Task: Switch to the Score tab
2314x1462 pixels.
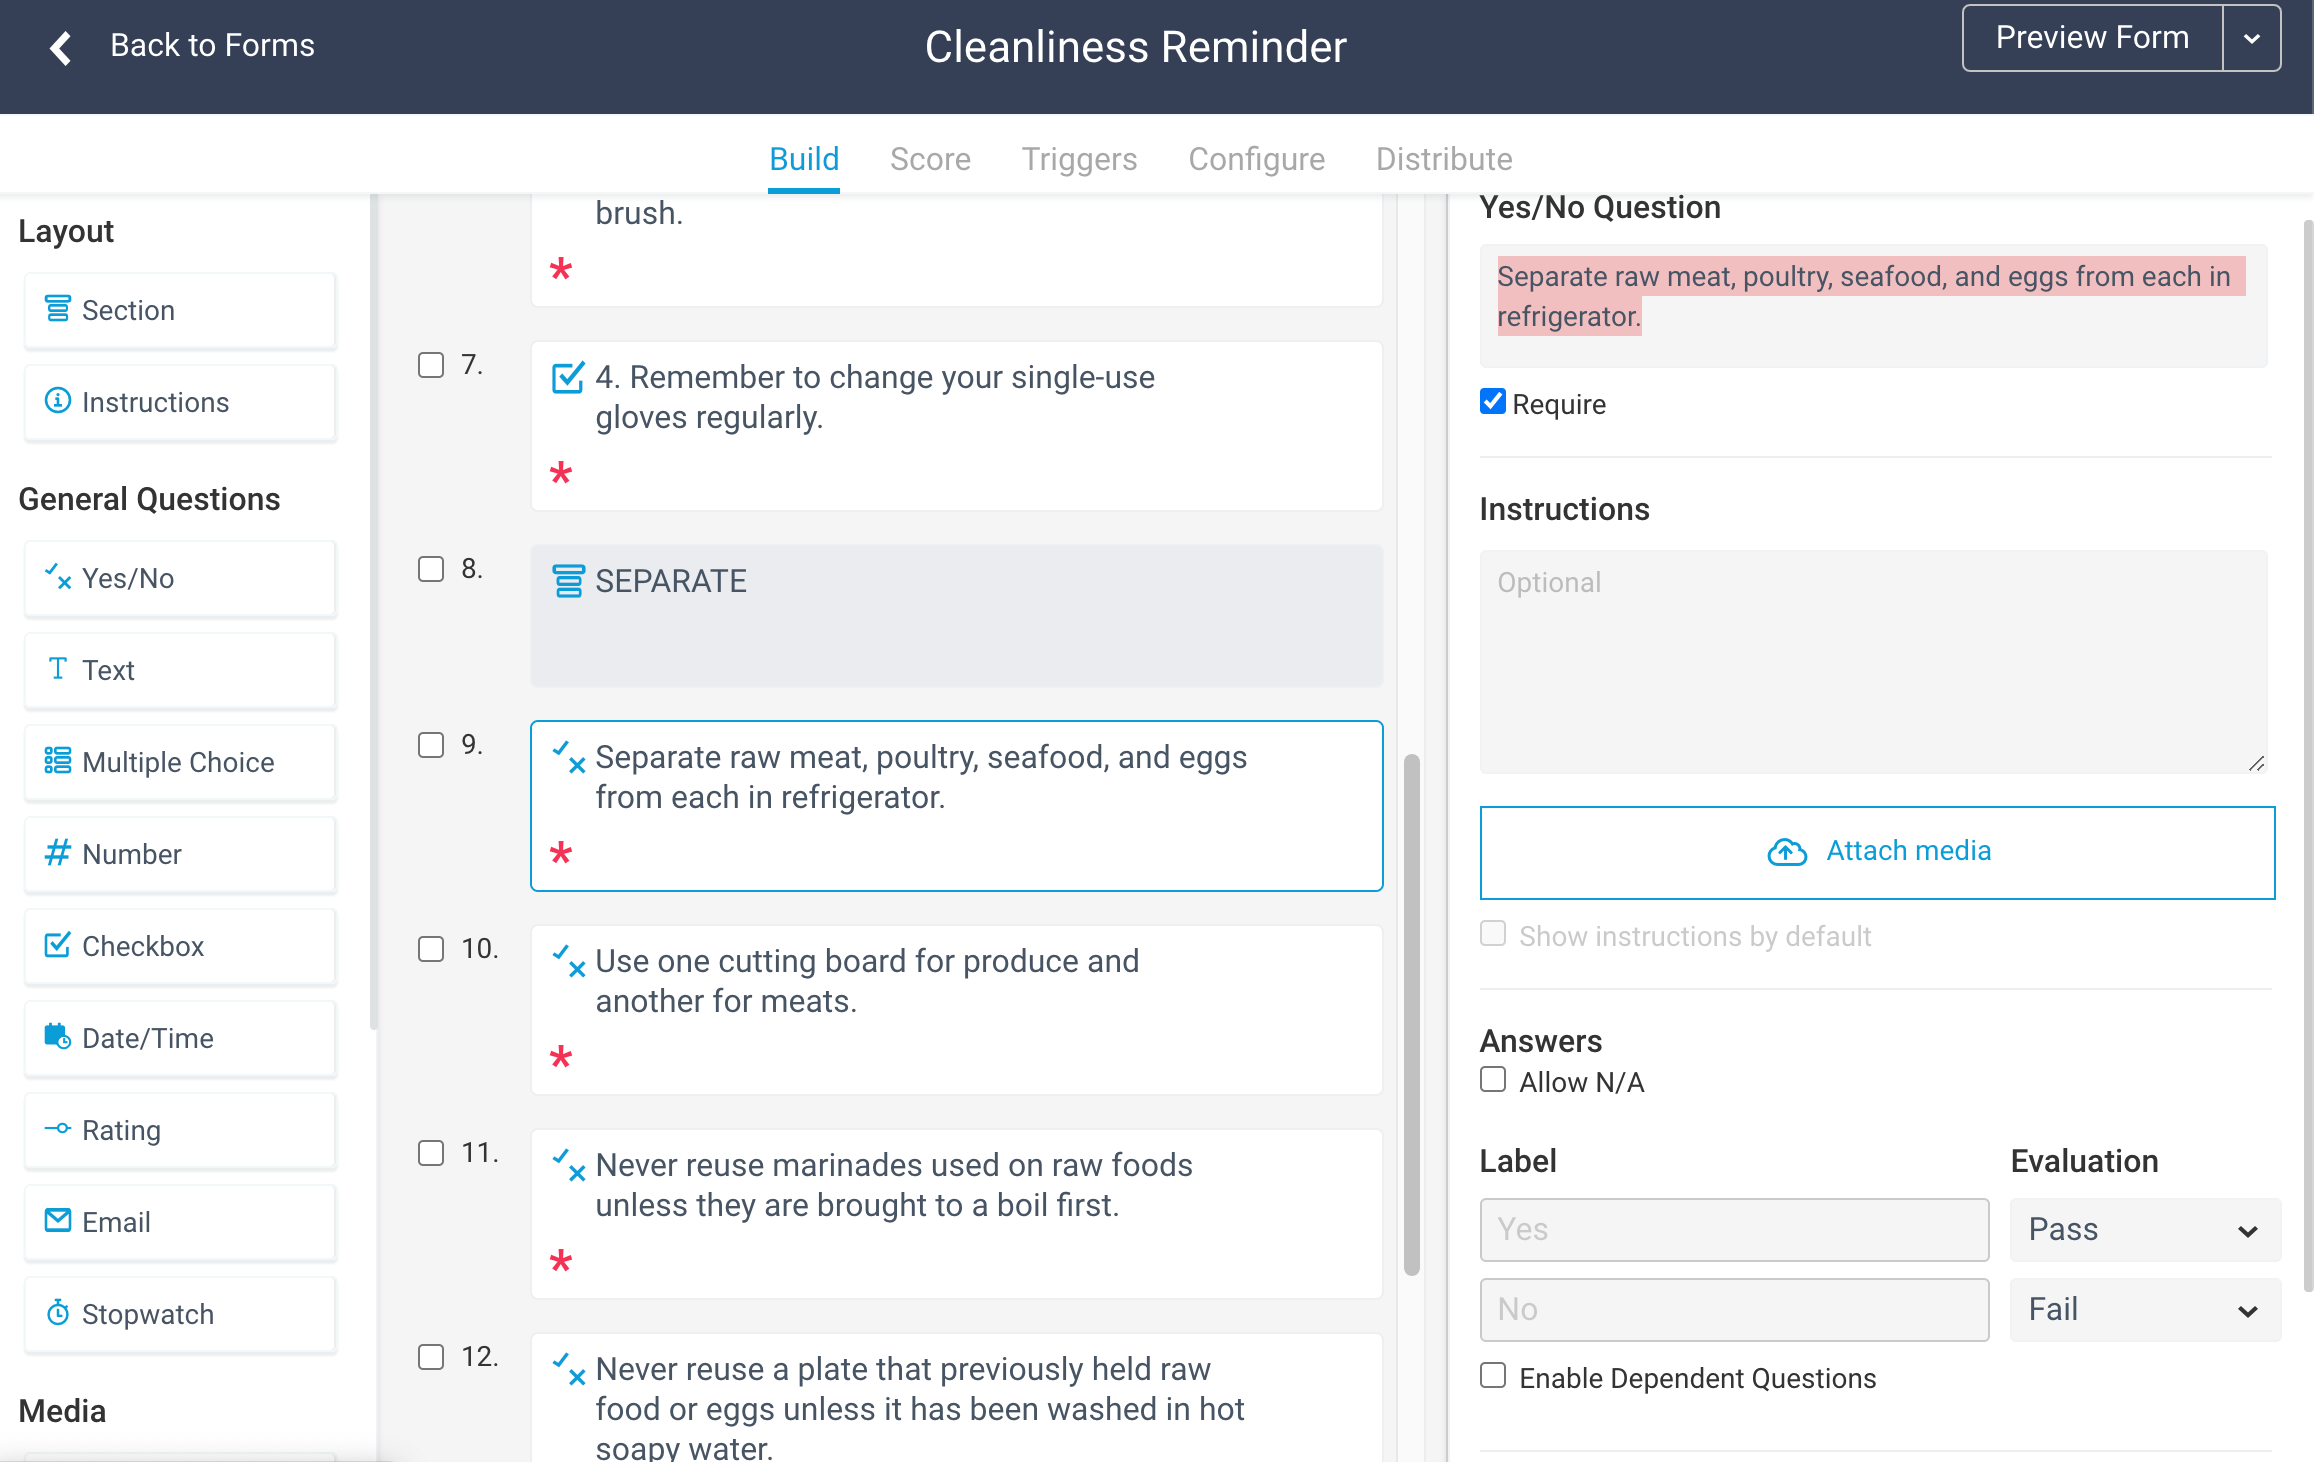Action: 930,159
